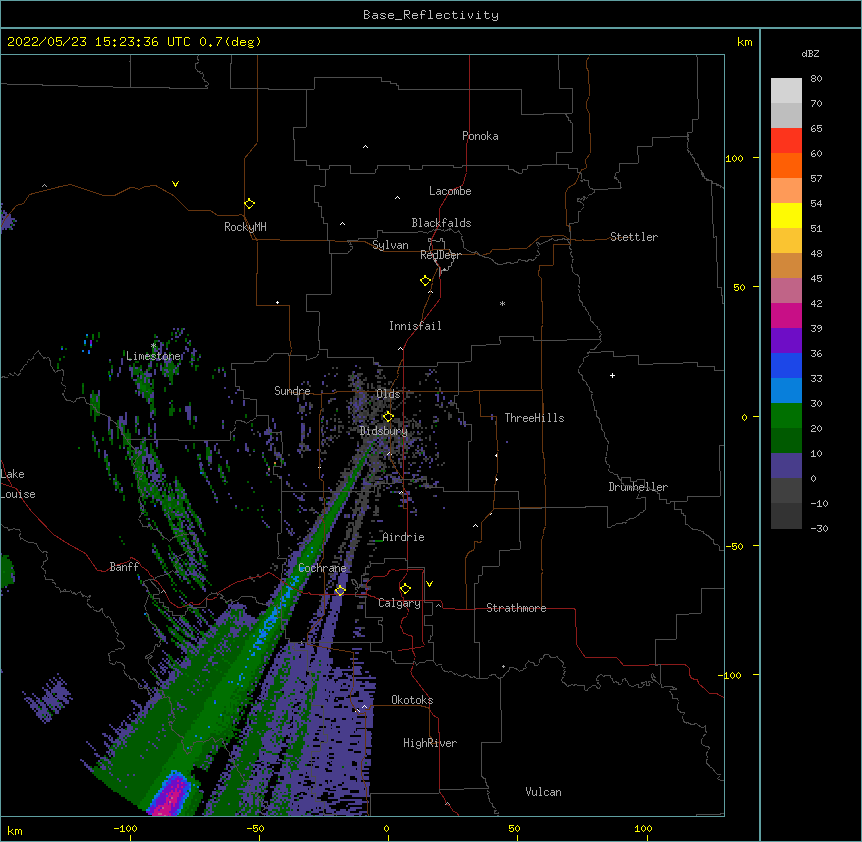
Task: Click the -30 value on the dBZ legend
Action: point(819,529)
